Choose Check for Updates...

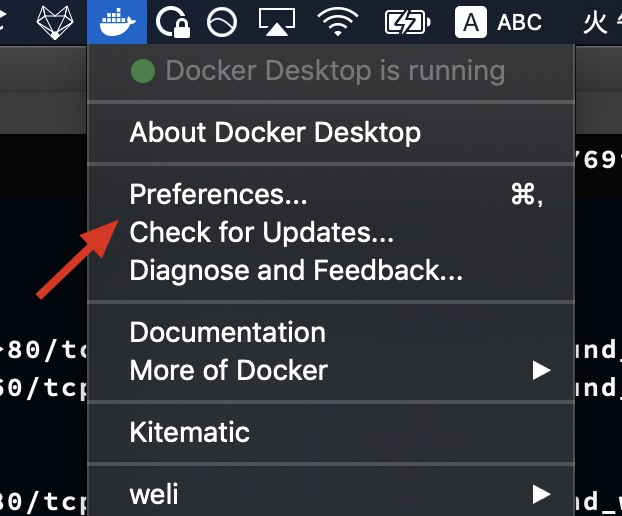coord(331,232)
